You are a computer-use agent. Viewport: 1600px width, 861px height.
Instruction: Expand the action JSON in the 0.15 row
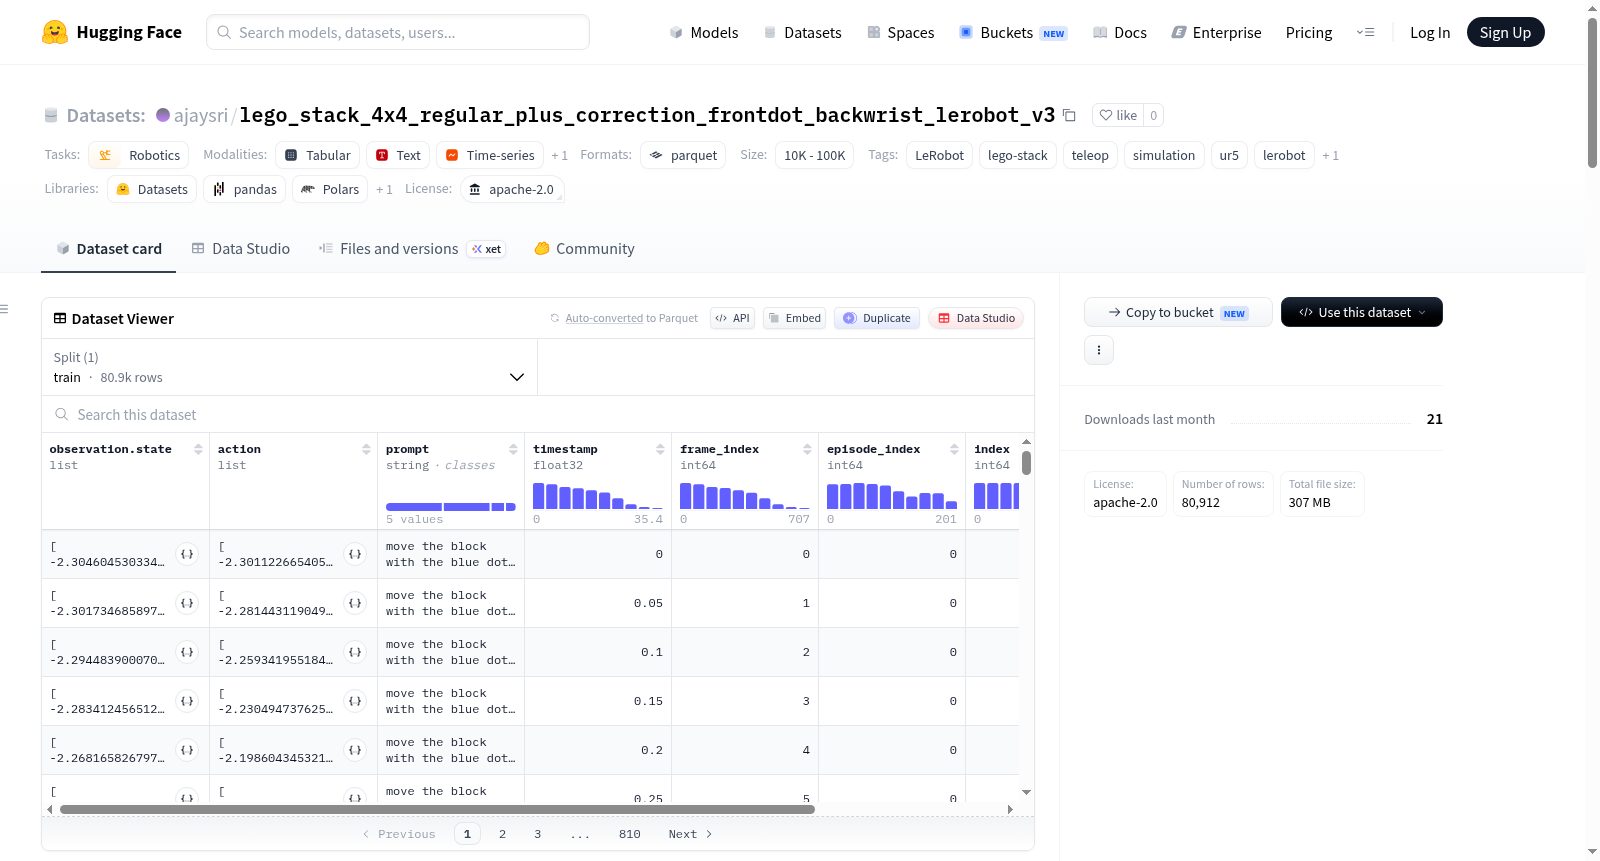(355, 701)
